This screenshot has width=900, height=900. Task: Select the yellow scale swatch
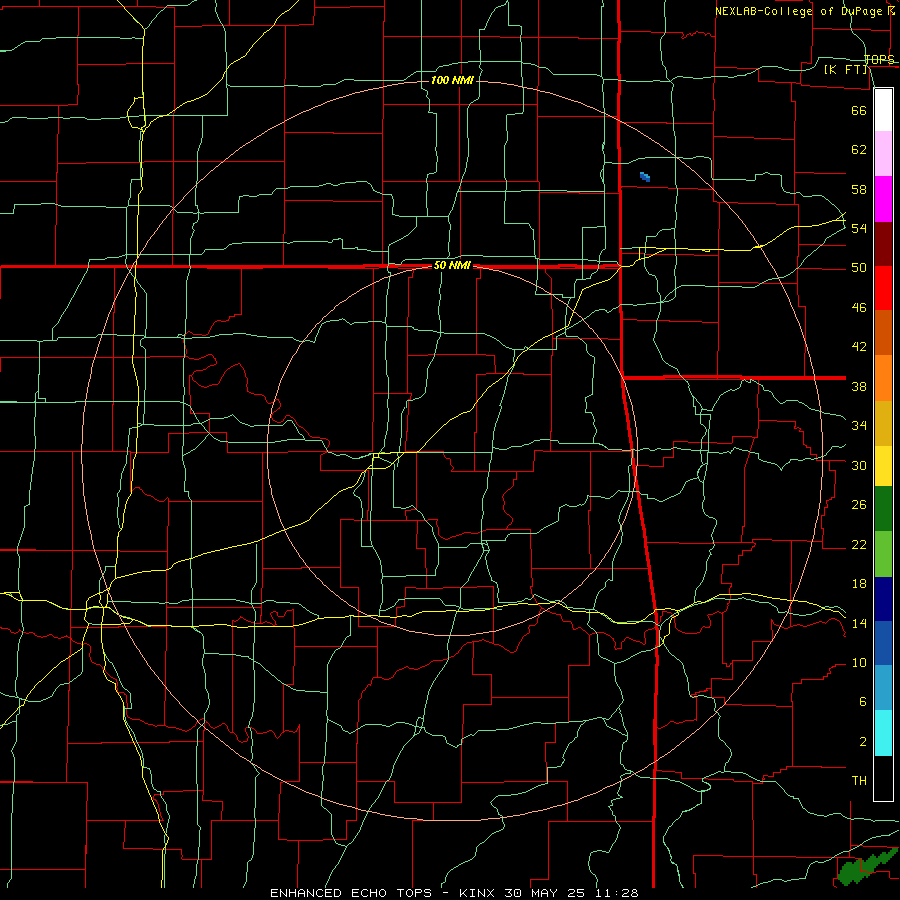click(883, 466)
